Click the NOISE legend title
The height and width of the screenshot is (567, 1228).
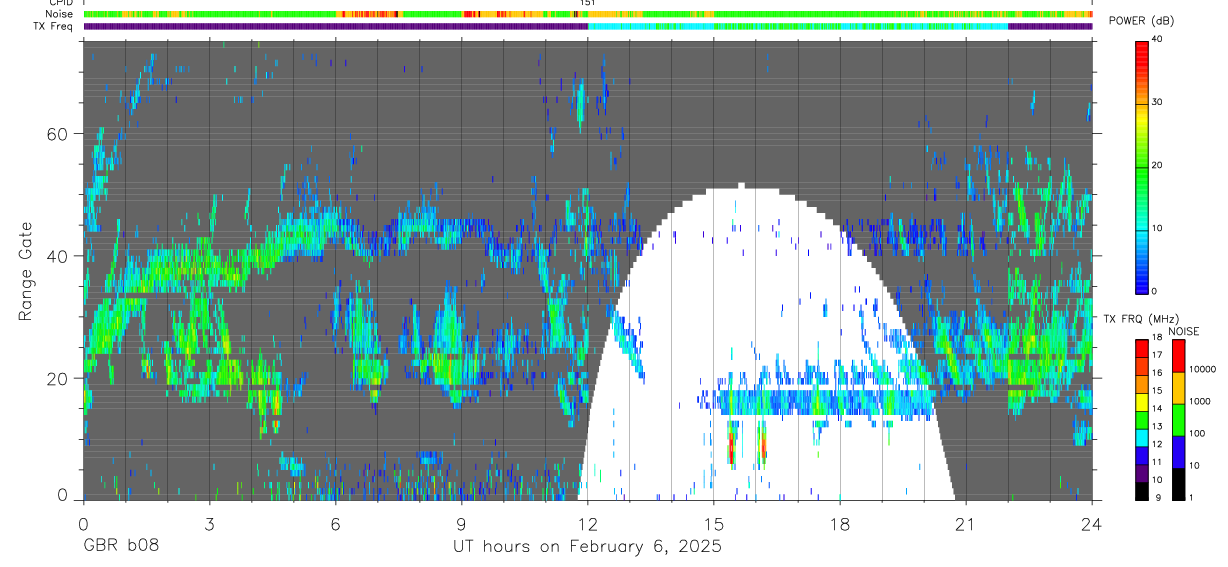click(x=1183, y=331)
